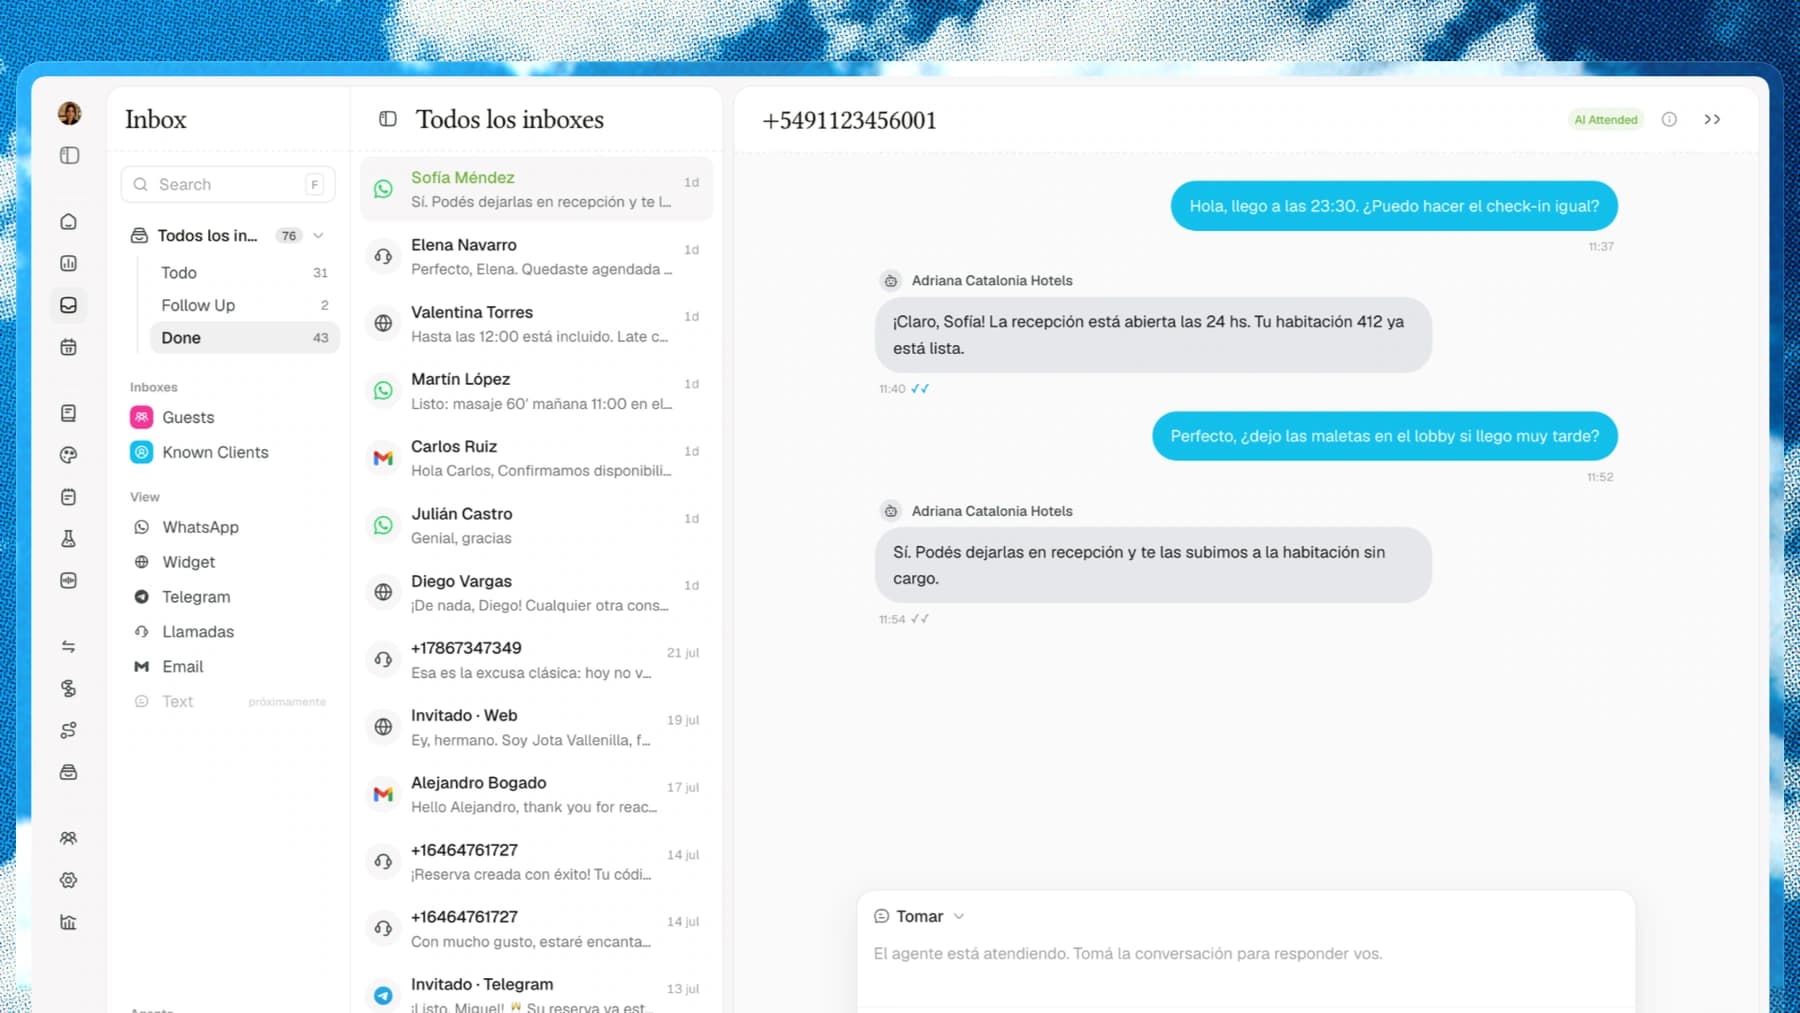This screenshot has width=1800, height=1013.
Task: Click the headset icon on Elena Navarro row
Action: coord(383,256)
